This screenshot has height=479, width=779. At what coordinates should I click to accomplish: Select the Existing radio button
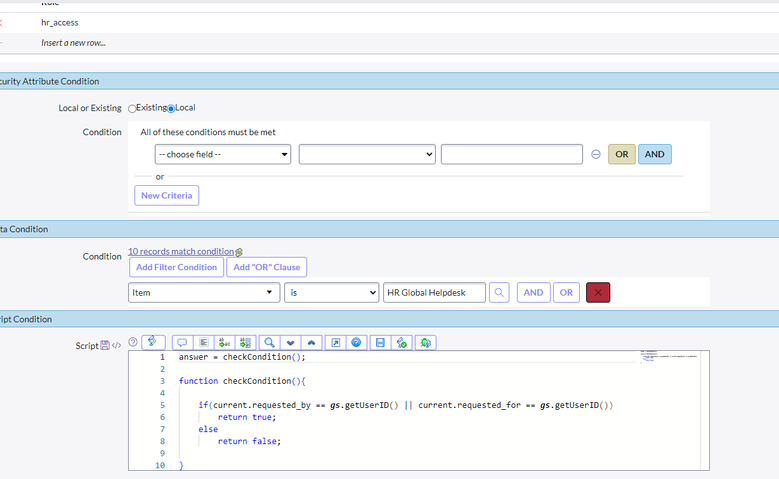pos(132,108)
